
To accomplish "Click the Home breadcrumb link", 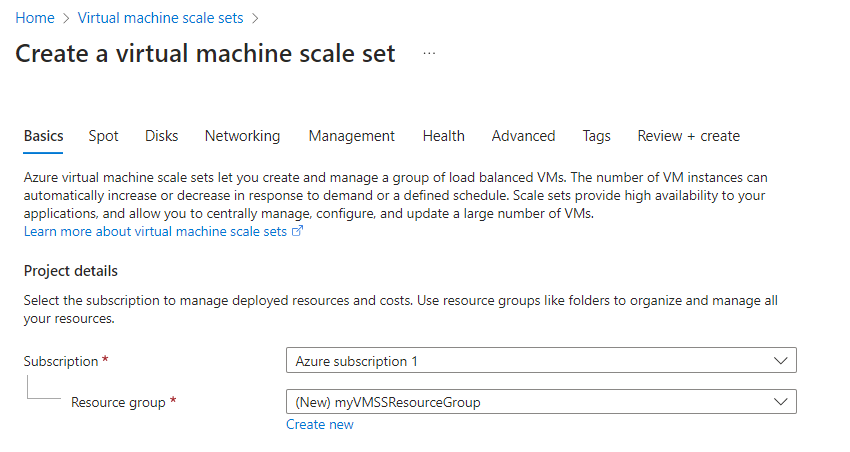I will 35,18.
